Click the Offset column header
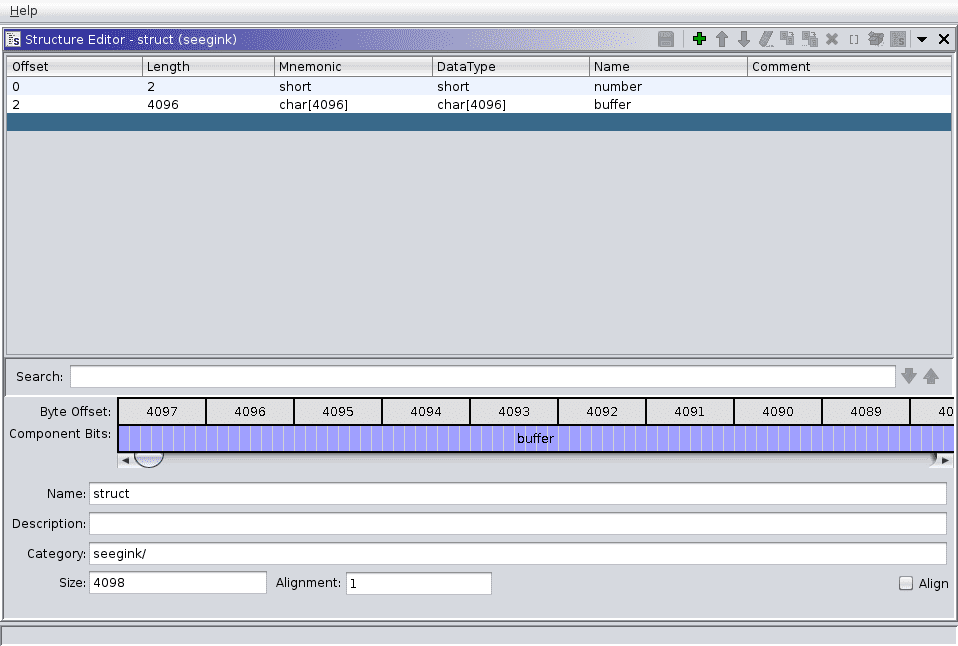958x646 pixels. [x=74, y=66]
